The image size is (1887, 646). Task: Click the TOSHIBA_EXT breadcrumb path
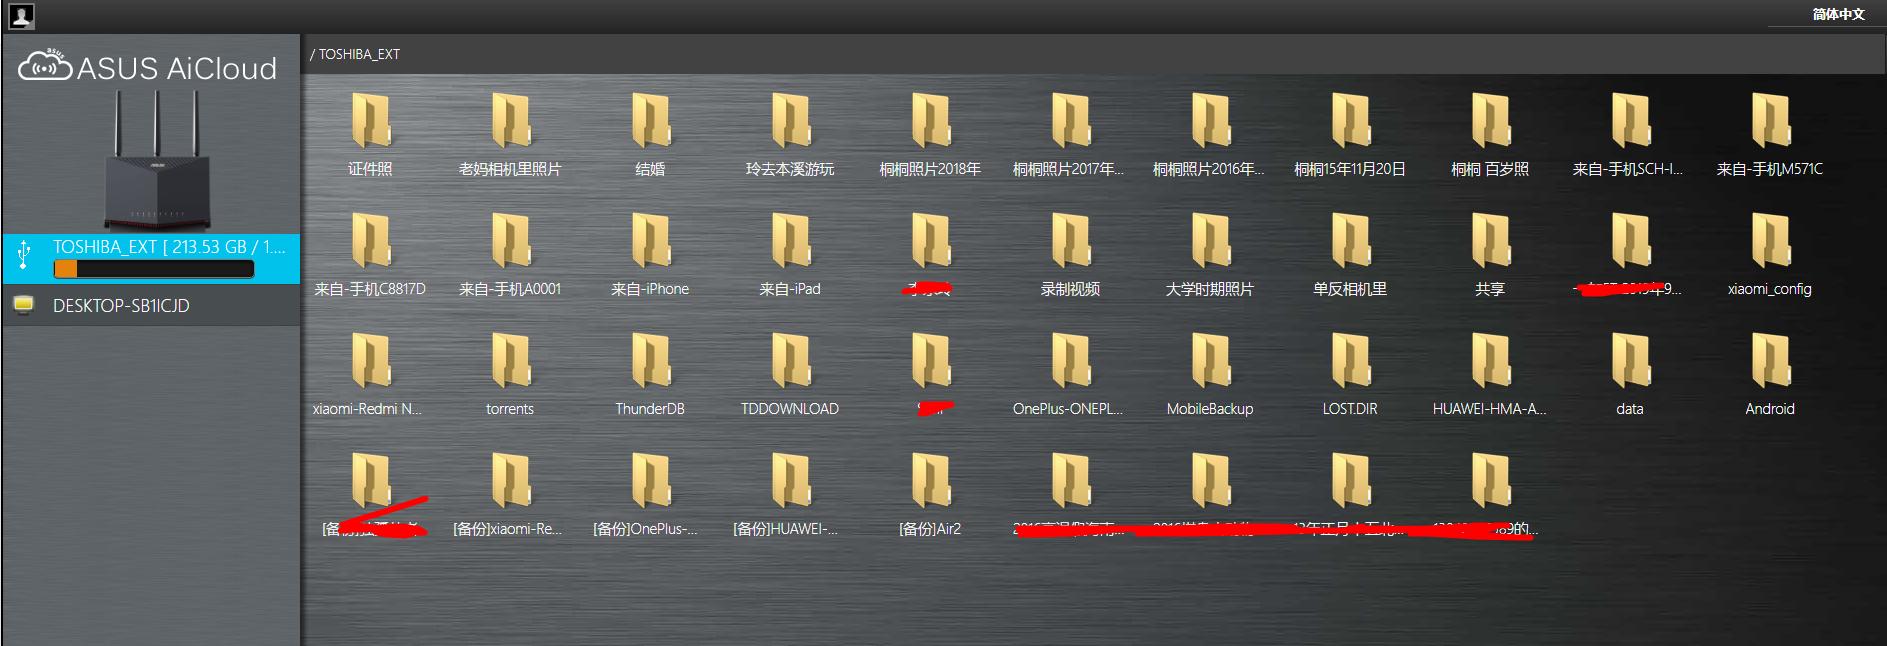359,54
